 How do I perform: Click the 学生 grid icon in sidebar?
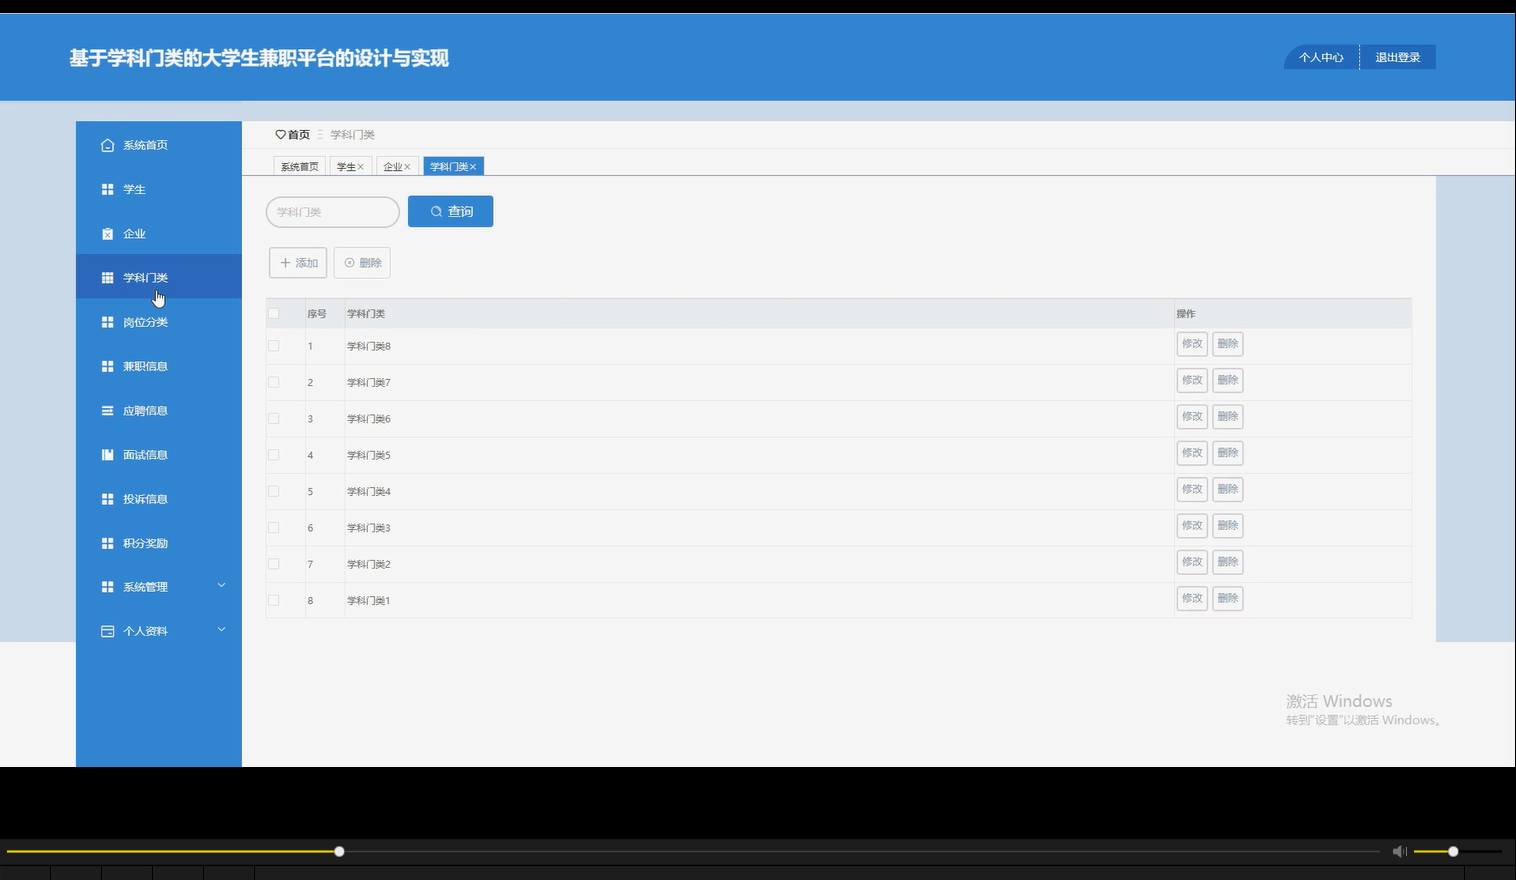tap(107, 189)
